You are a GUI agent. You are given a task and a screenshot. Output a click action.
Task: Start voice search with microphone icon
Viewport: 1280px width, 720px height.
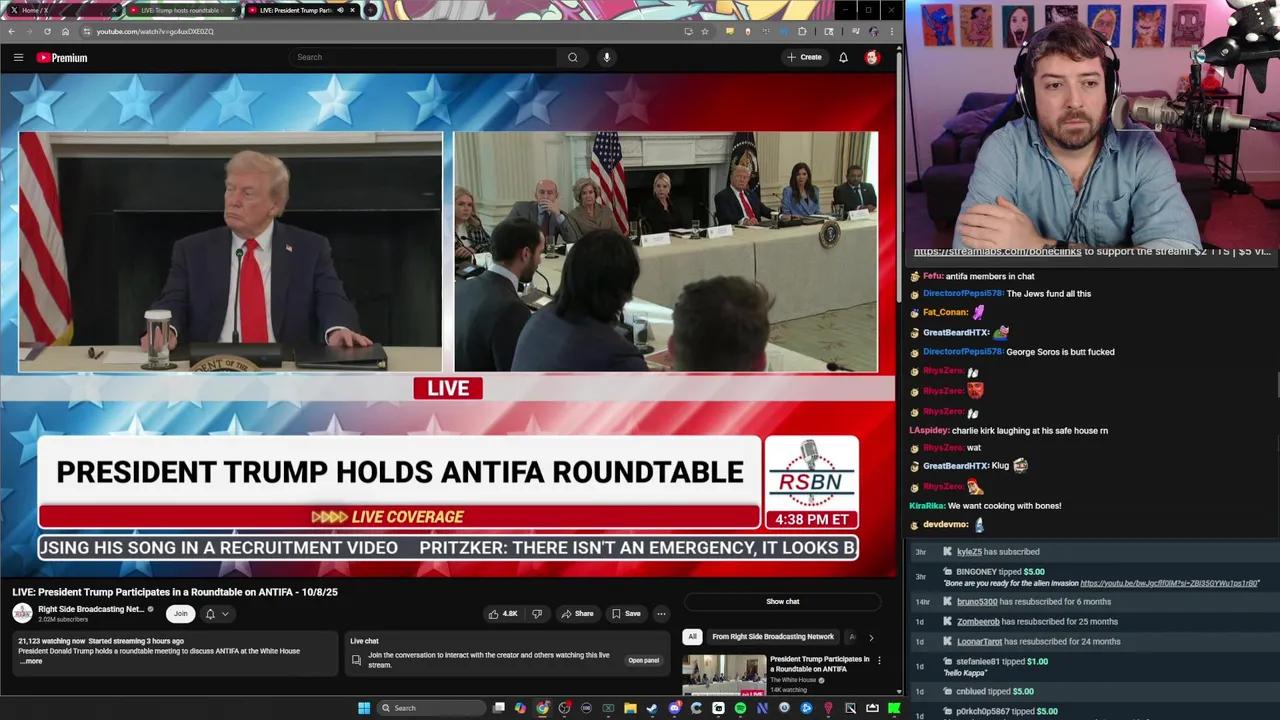click(606, 57)
